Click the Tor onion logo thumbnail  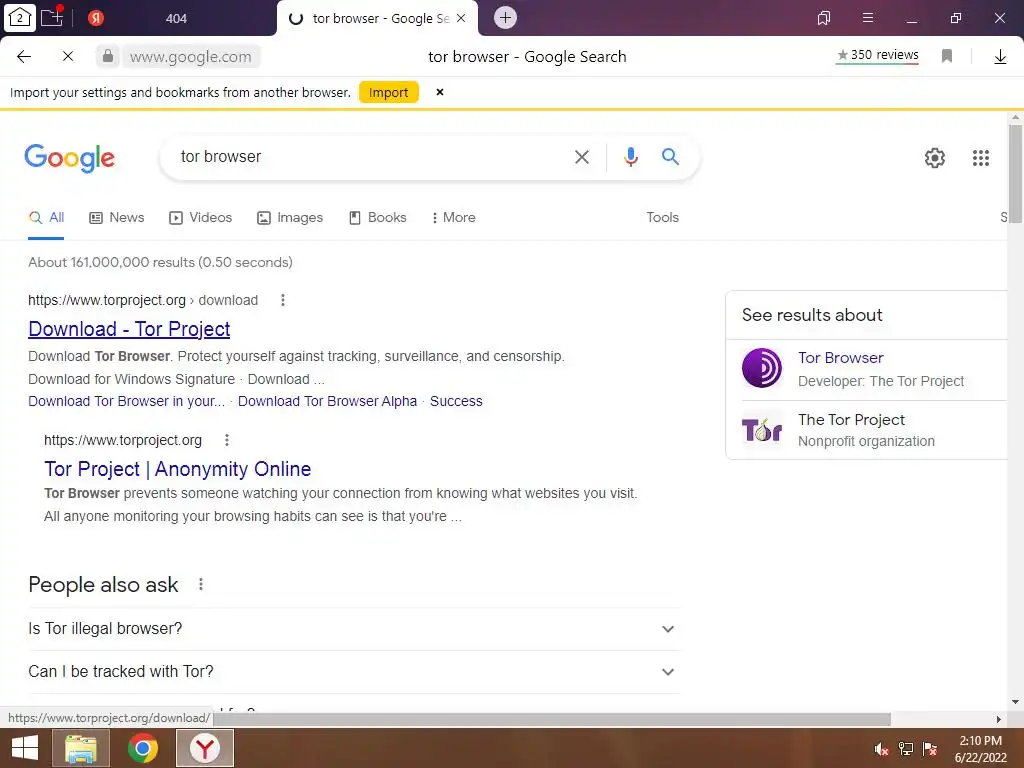pos(762,430)
